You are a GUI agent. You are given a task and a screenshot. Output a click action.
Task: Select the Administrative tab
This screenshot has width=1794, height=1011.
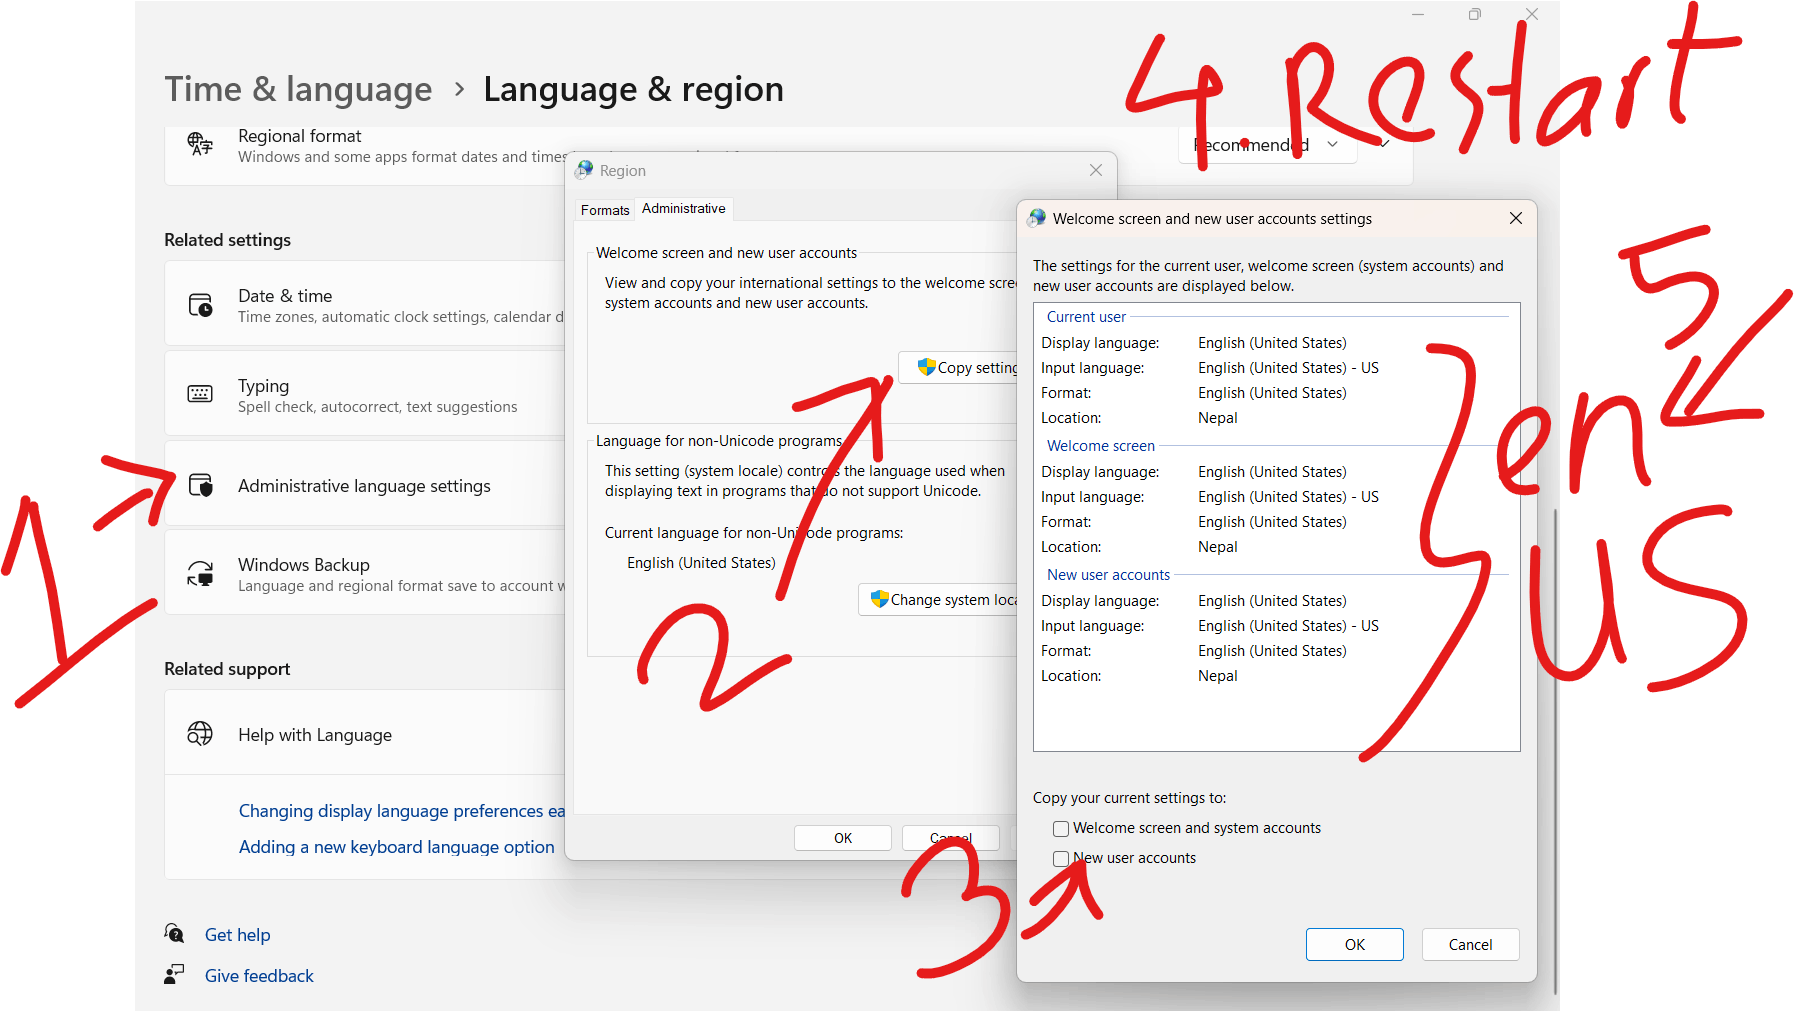coord(683,208)
